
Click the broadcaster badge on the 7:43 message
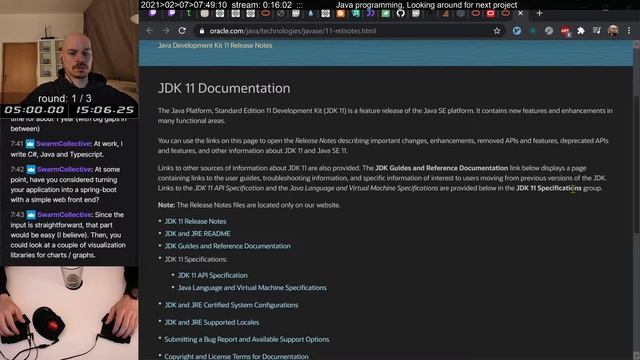point(31,215)
